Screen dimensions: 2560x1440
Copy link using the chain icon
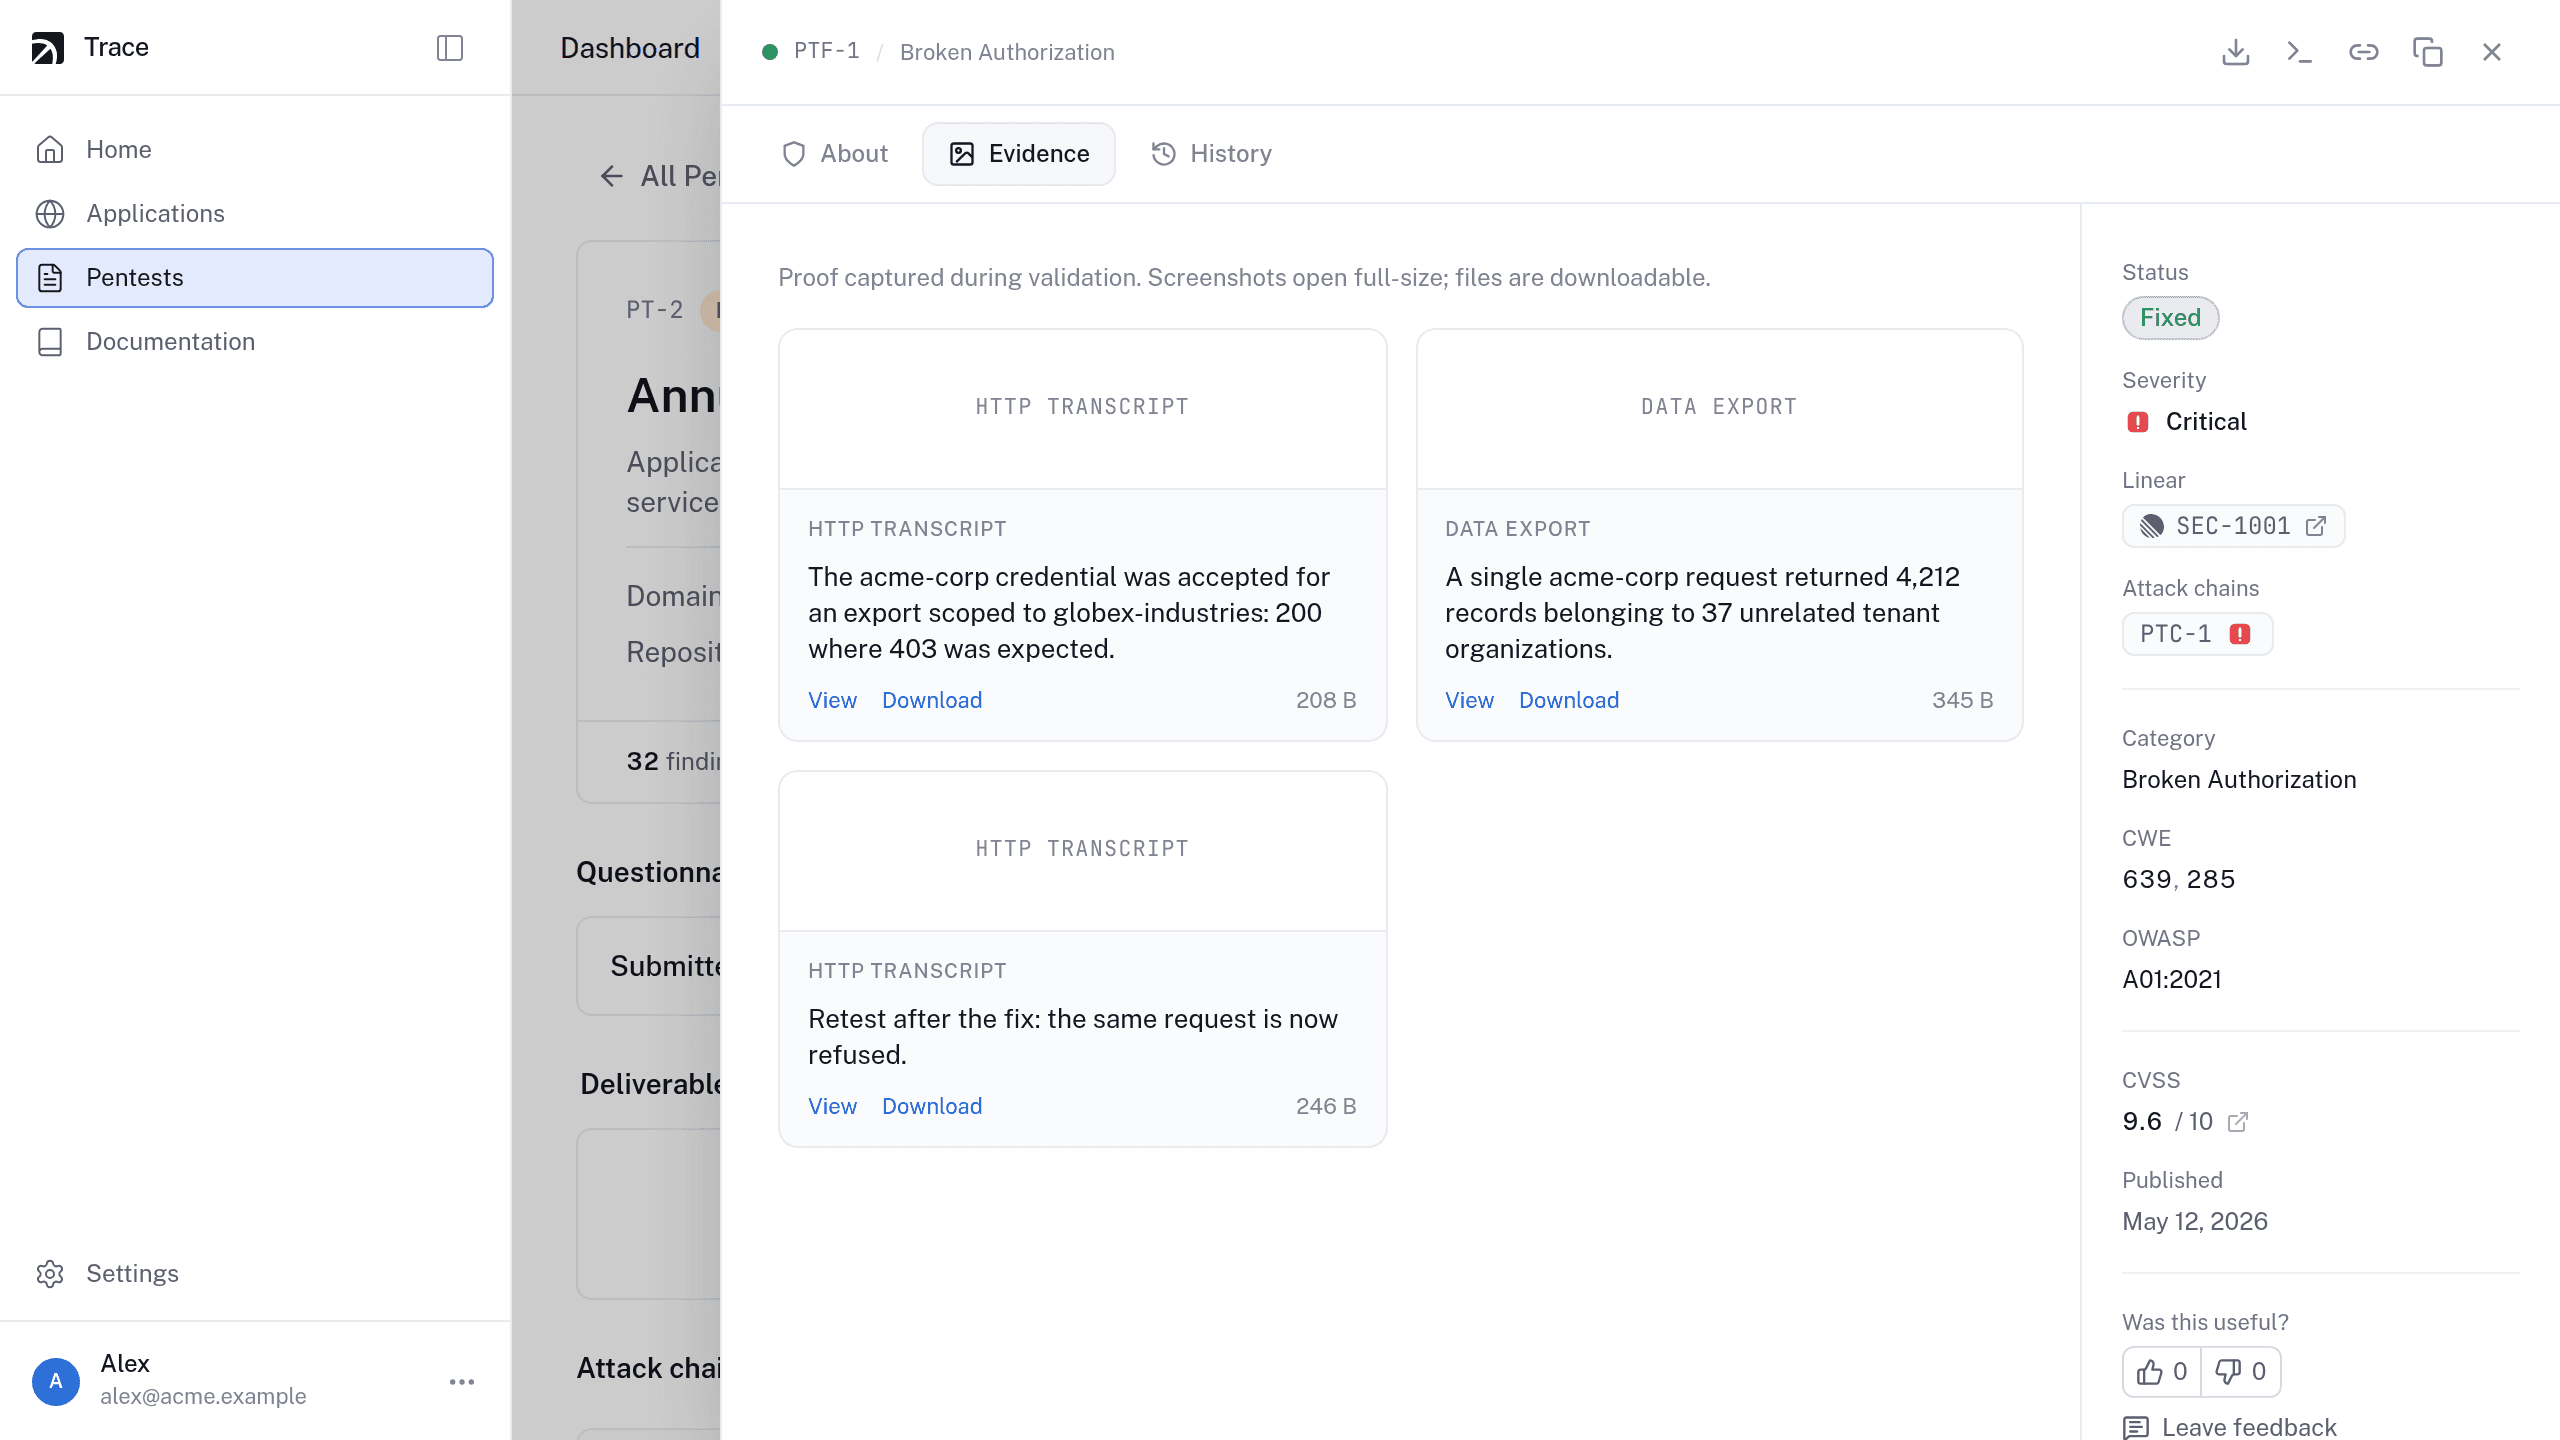click(x=2363, y=52)
